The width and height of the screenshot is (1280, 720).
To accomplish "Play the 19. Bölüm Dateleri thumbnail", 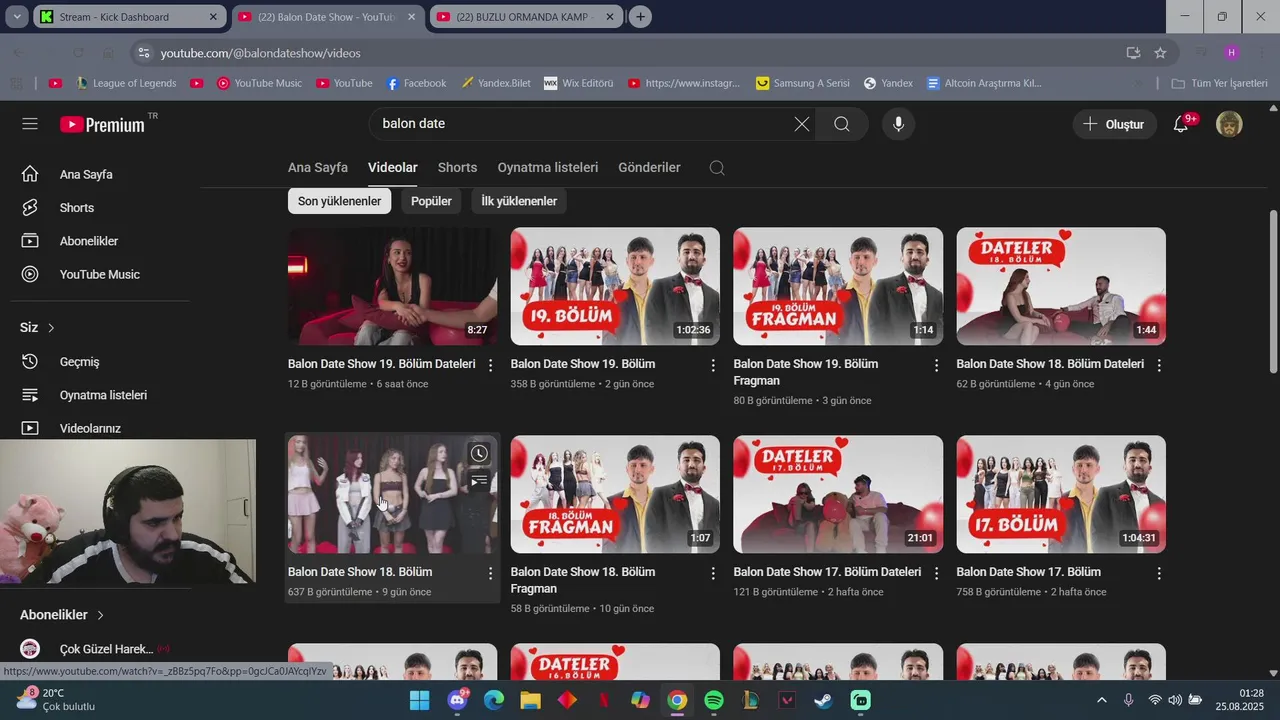I will coord(392,286).
